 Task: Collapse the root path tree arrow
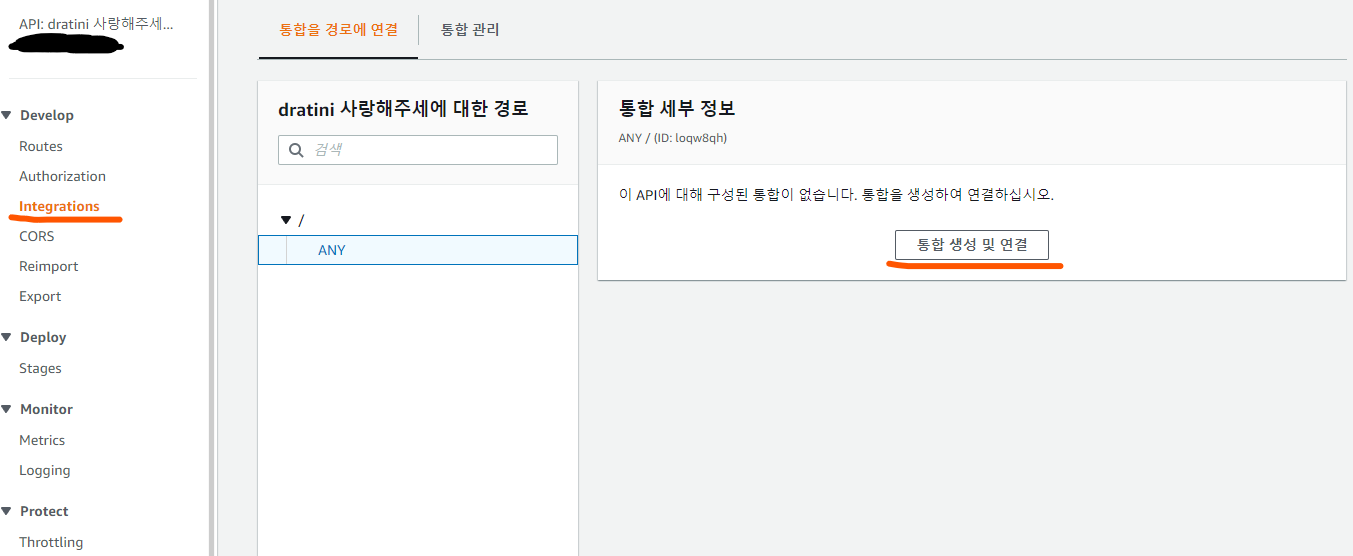286,220
